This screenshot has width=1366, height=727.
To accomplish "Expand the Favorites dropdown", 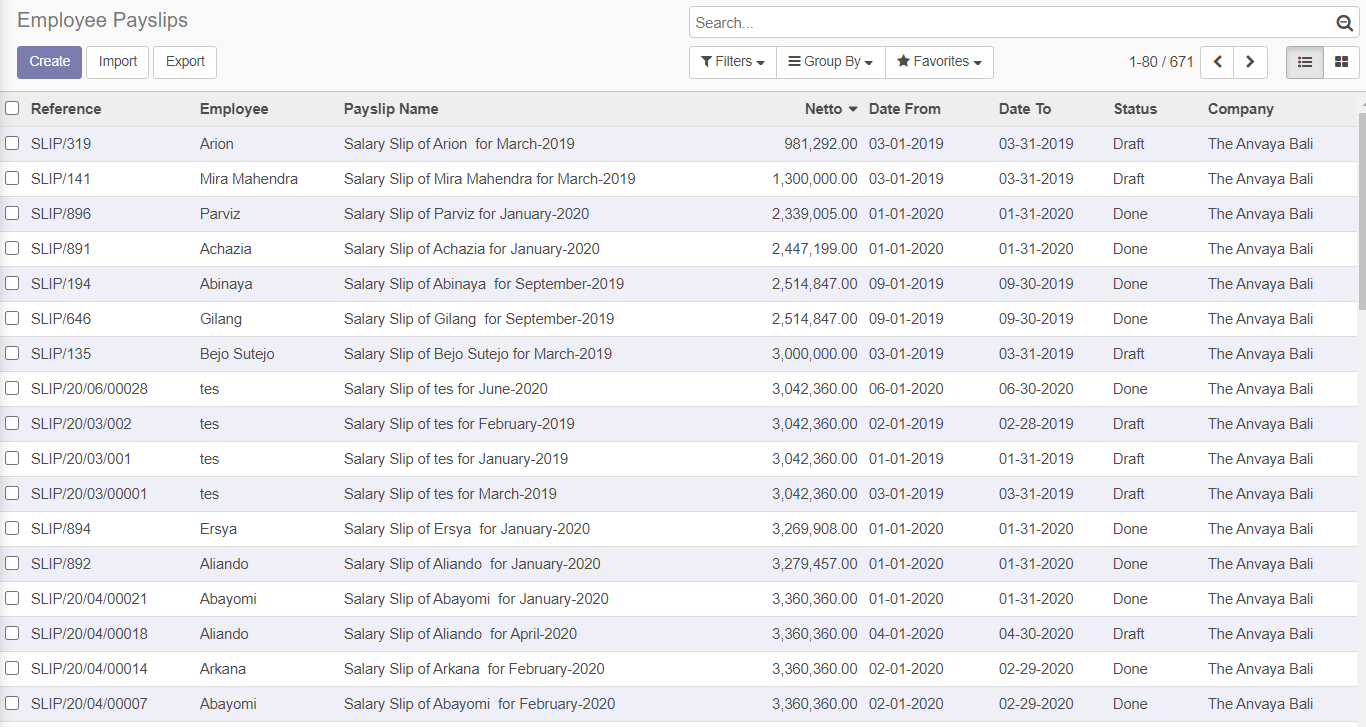I will 939,62.
